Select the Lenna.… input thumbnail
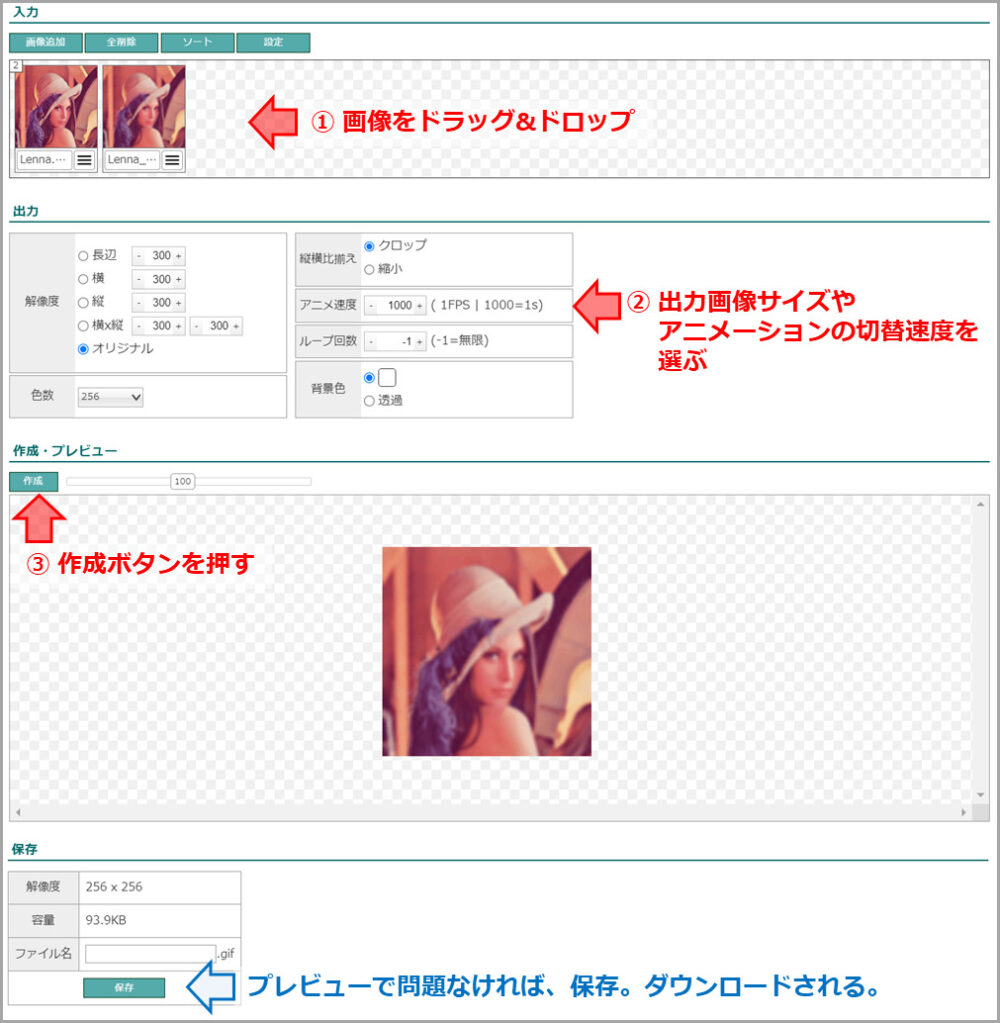 tap(56, 107)
